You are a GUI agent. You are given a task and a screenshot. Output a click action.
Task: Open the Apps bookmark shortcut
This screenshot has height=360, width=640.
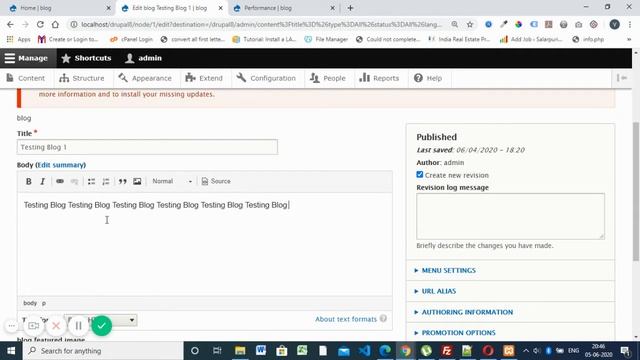pos(18,39)
